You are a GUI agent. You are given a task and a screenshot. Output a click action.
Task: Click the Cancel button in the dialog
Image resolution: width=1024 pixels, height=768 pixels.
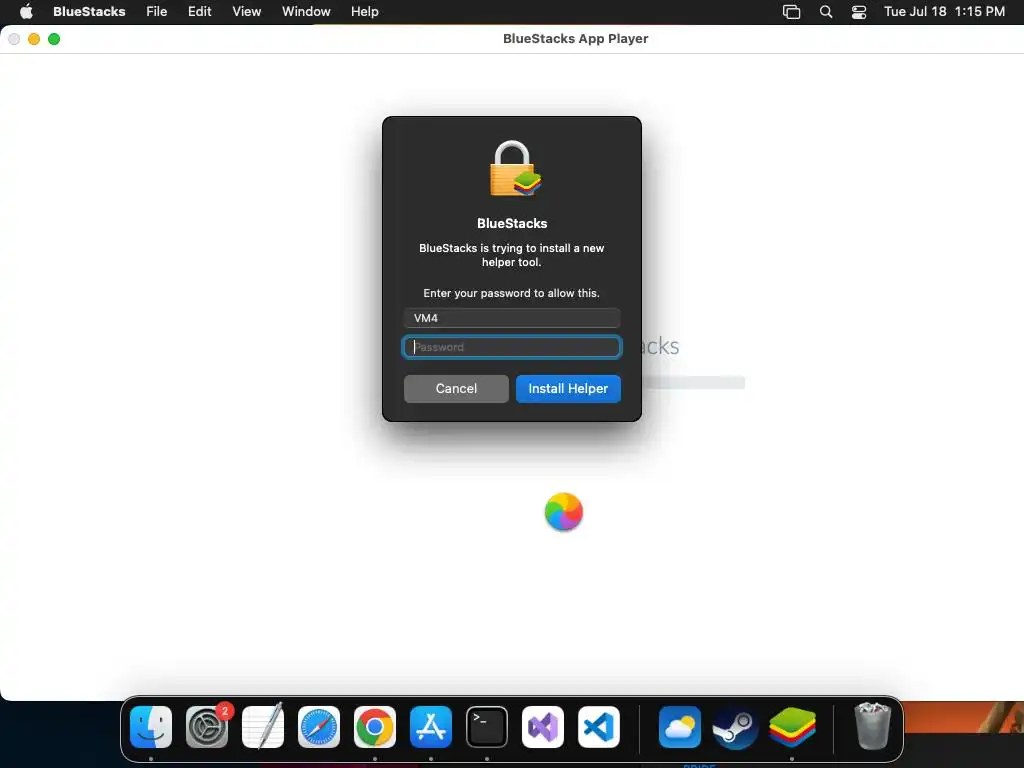click(456, 389)
